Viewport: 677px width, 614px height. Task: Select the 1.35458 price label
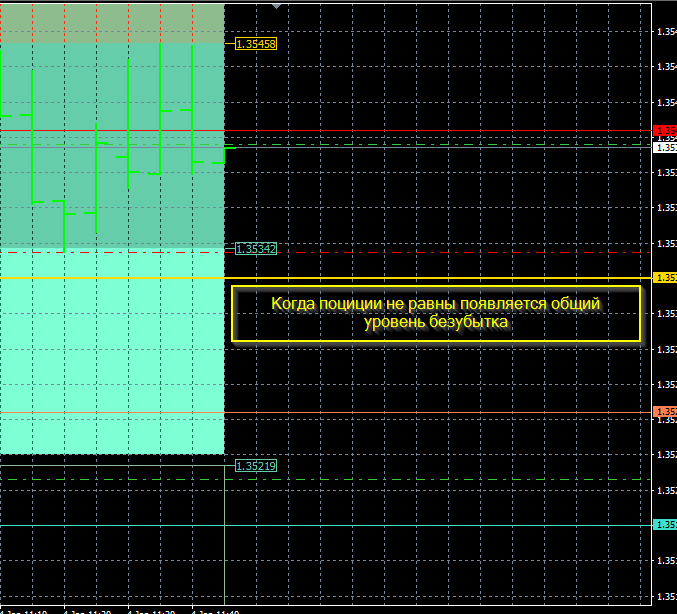pyautogui.click(x=256, y=44)
